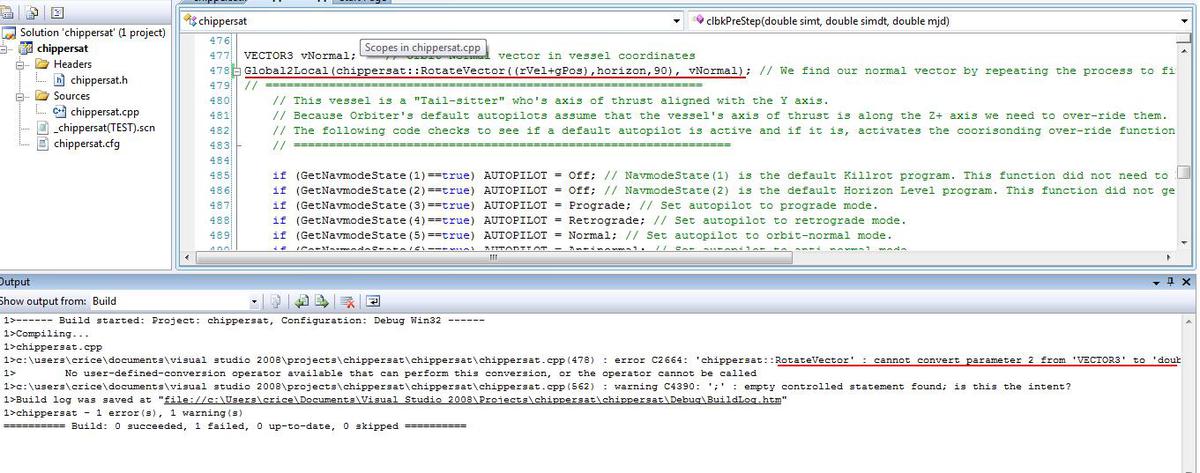1200x473 pixels.
Task: Click the View Code toolbar icon
Action: (x=56, y=12)
